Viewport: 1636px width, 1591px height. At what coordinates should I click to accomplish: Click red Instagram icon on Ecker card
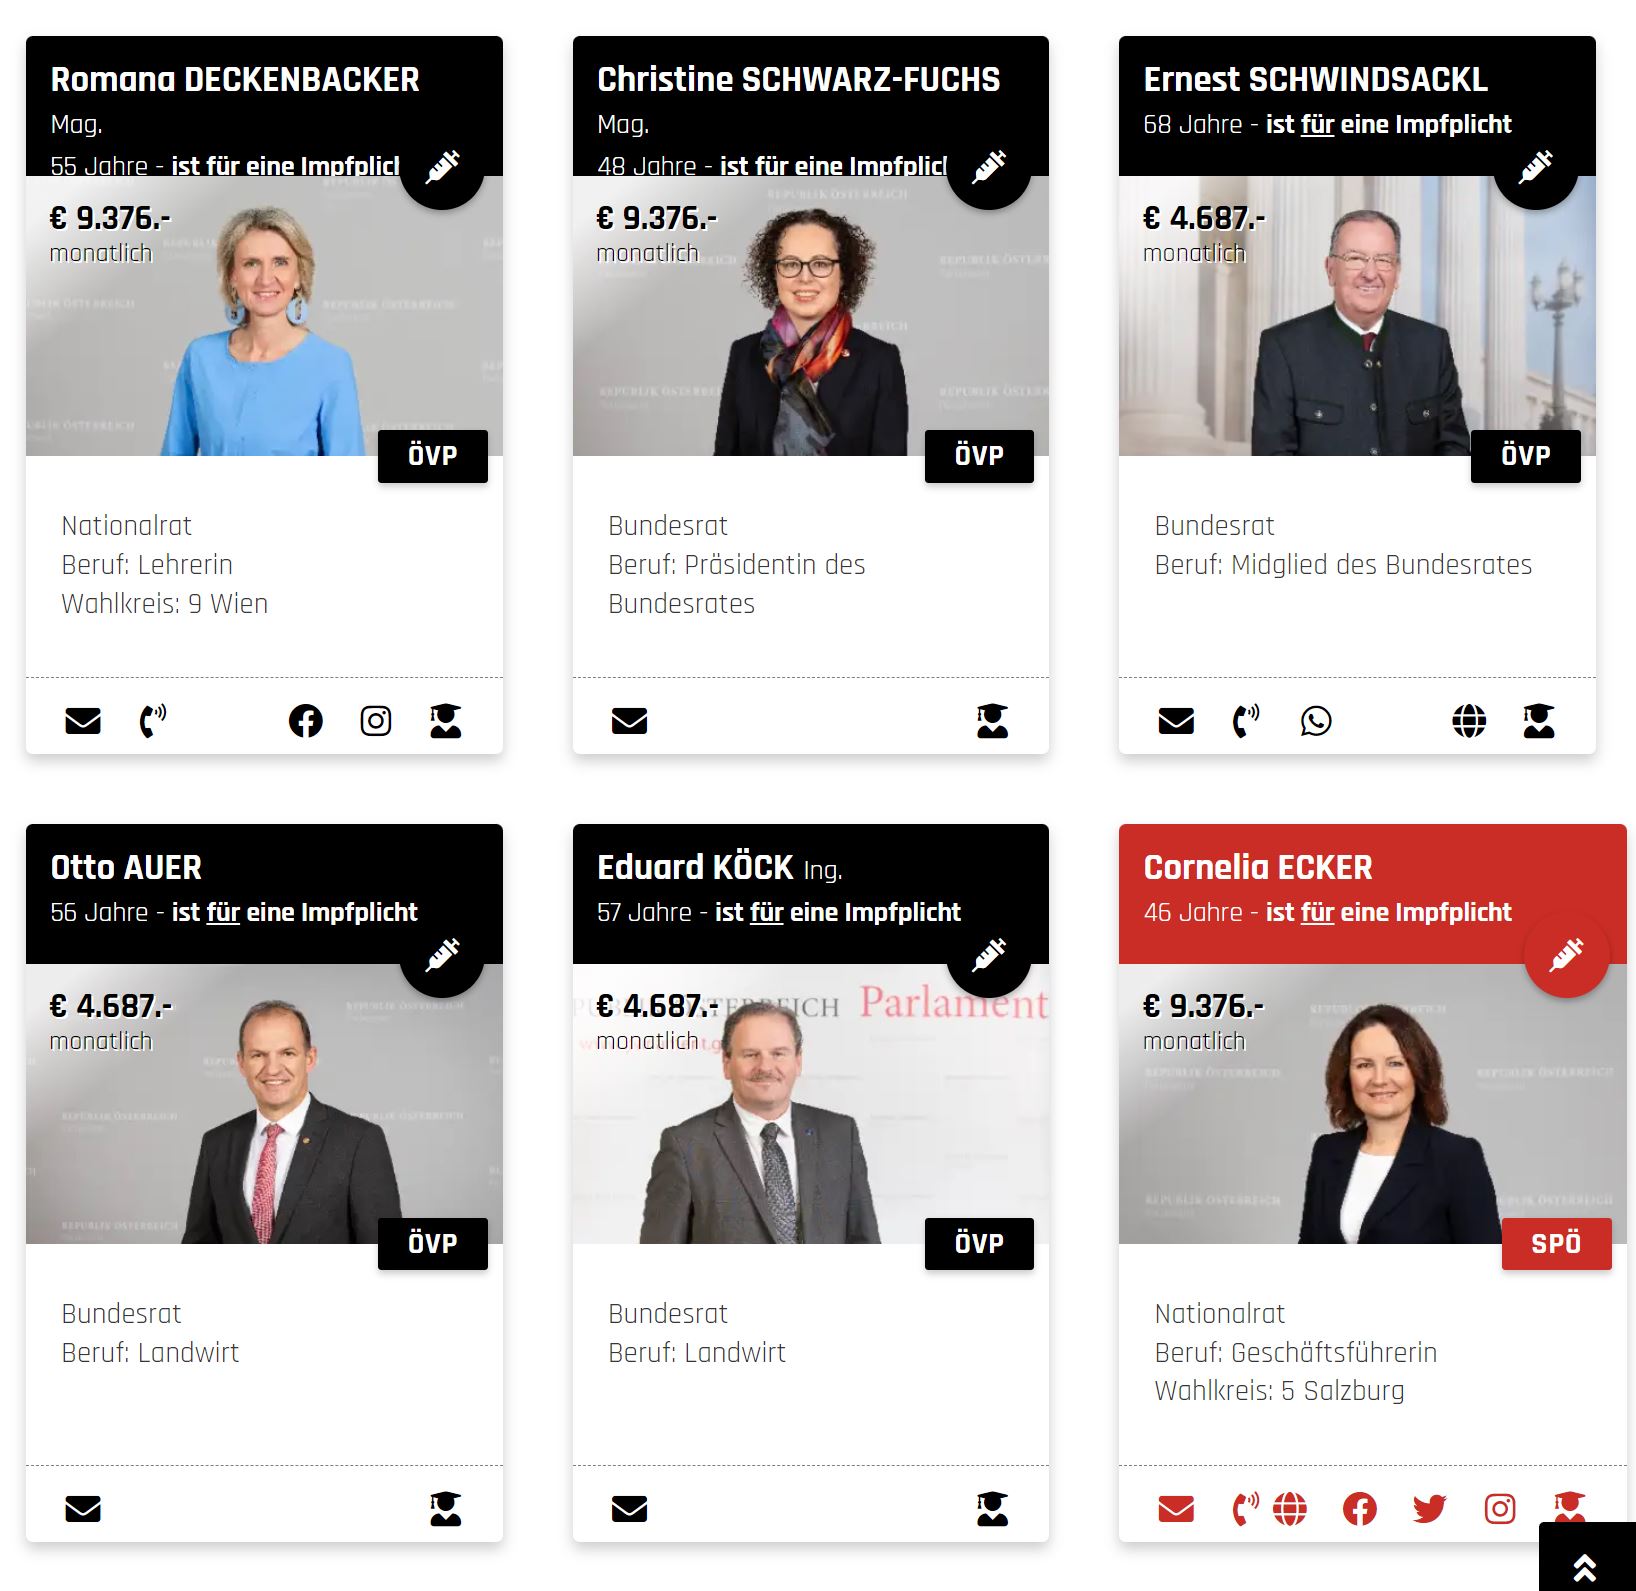[x=1500, y=1509]
